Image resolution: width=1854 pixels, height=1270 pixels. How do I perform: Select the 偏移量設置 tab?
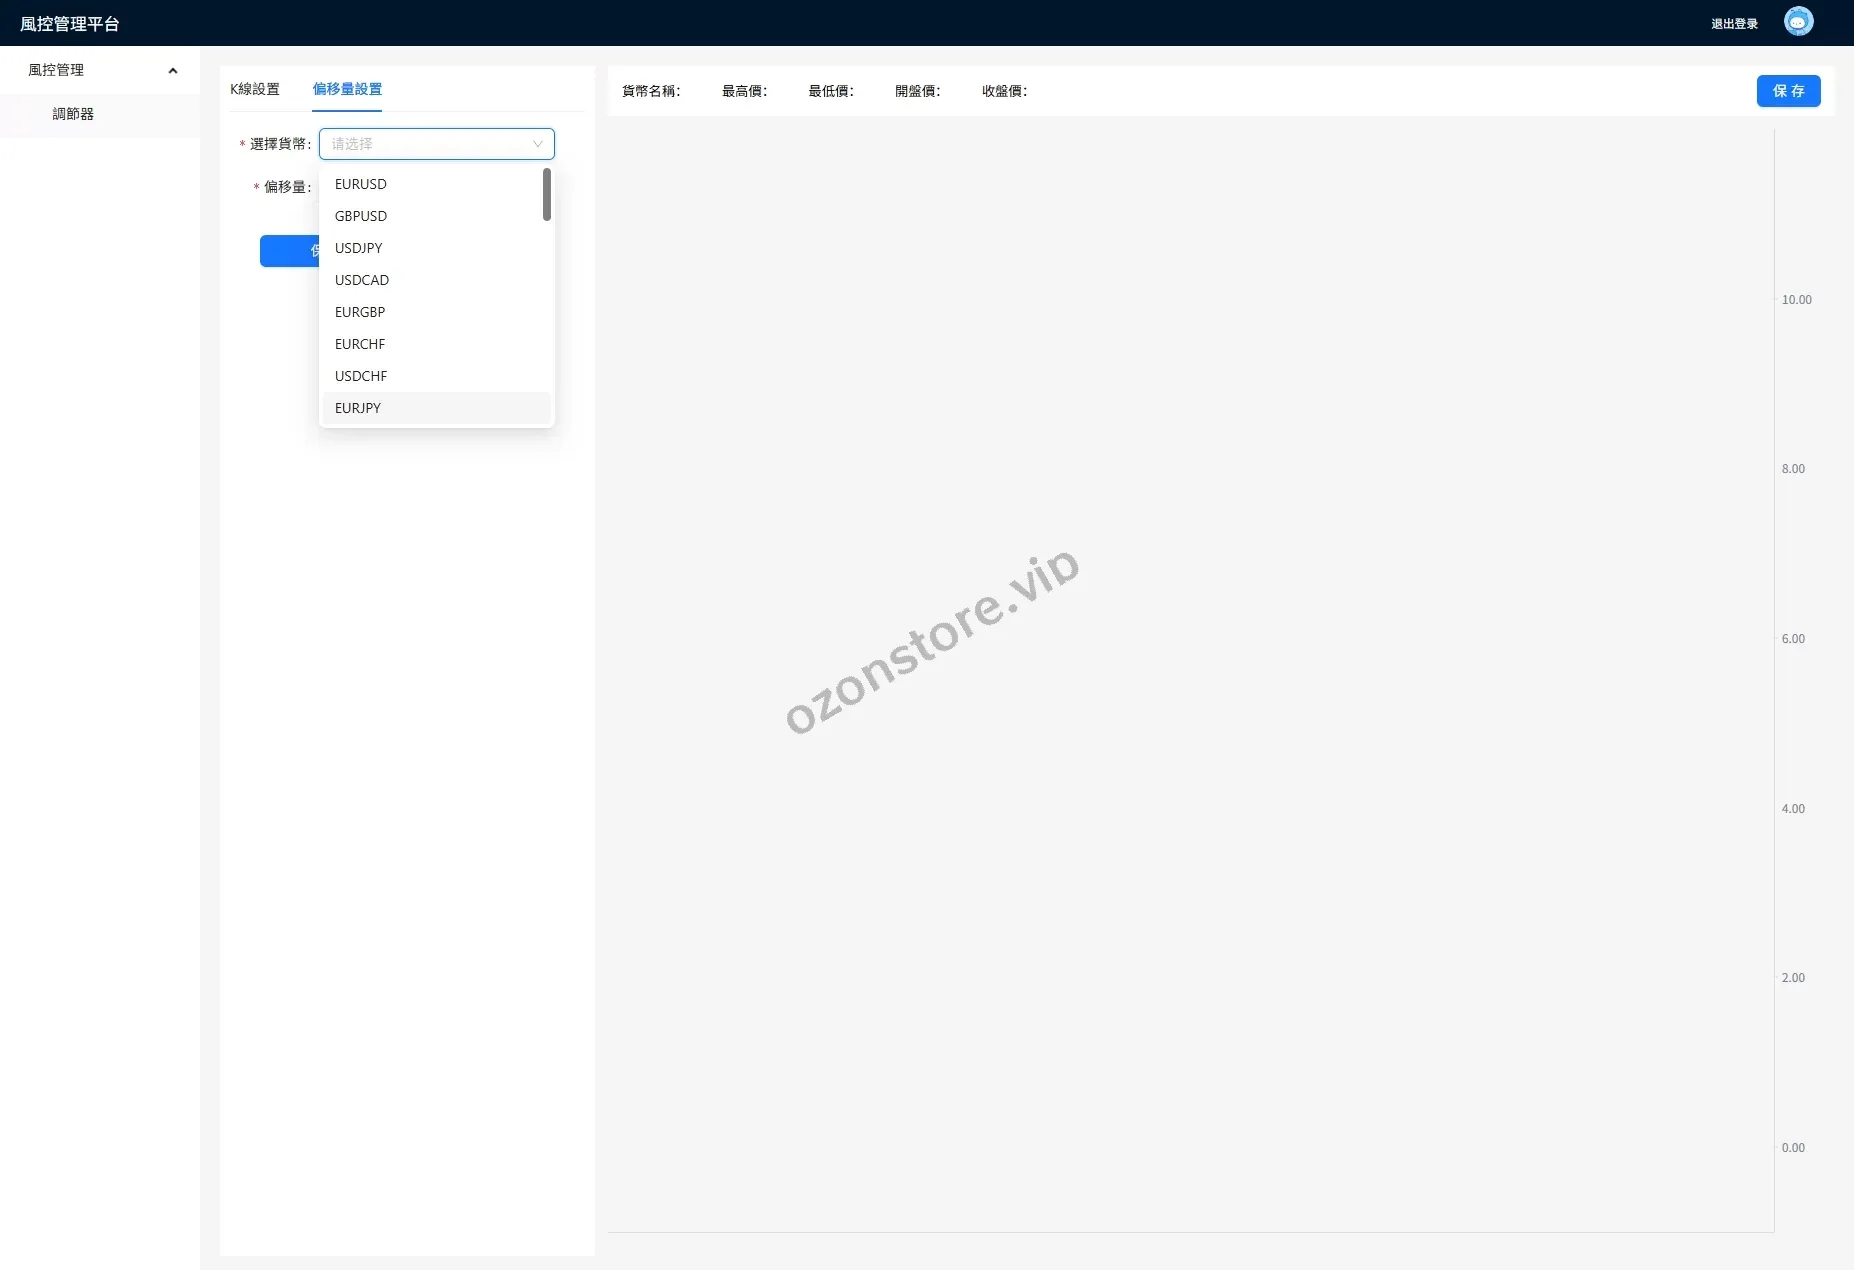pyautogui.click(x=347, y=89)
